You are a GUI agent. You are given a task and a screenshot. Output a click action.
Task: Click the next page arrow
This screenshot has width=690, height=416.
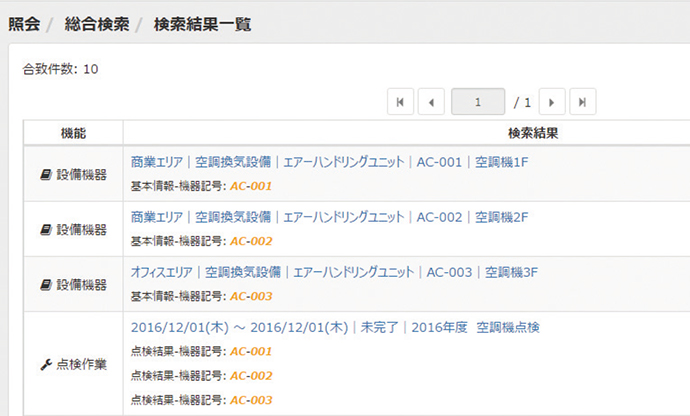(x=552, y=101)
